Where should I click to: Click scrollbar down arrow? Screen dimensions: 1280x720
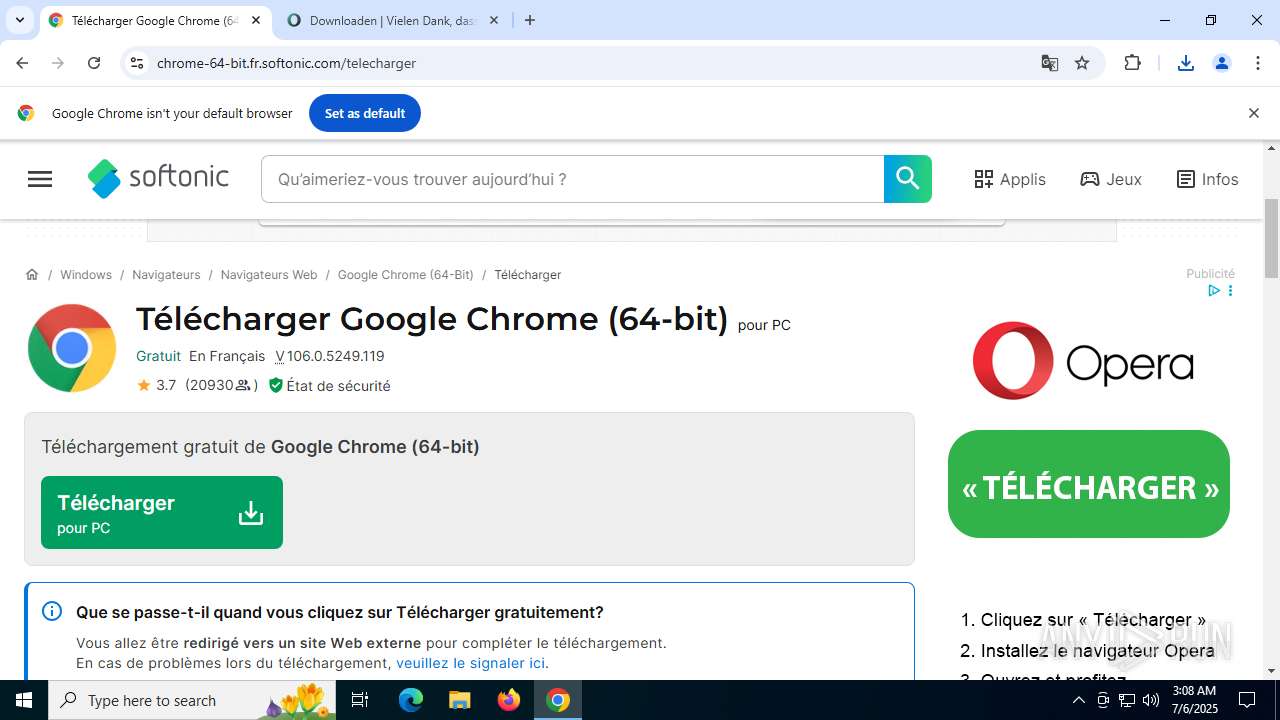1271,671
